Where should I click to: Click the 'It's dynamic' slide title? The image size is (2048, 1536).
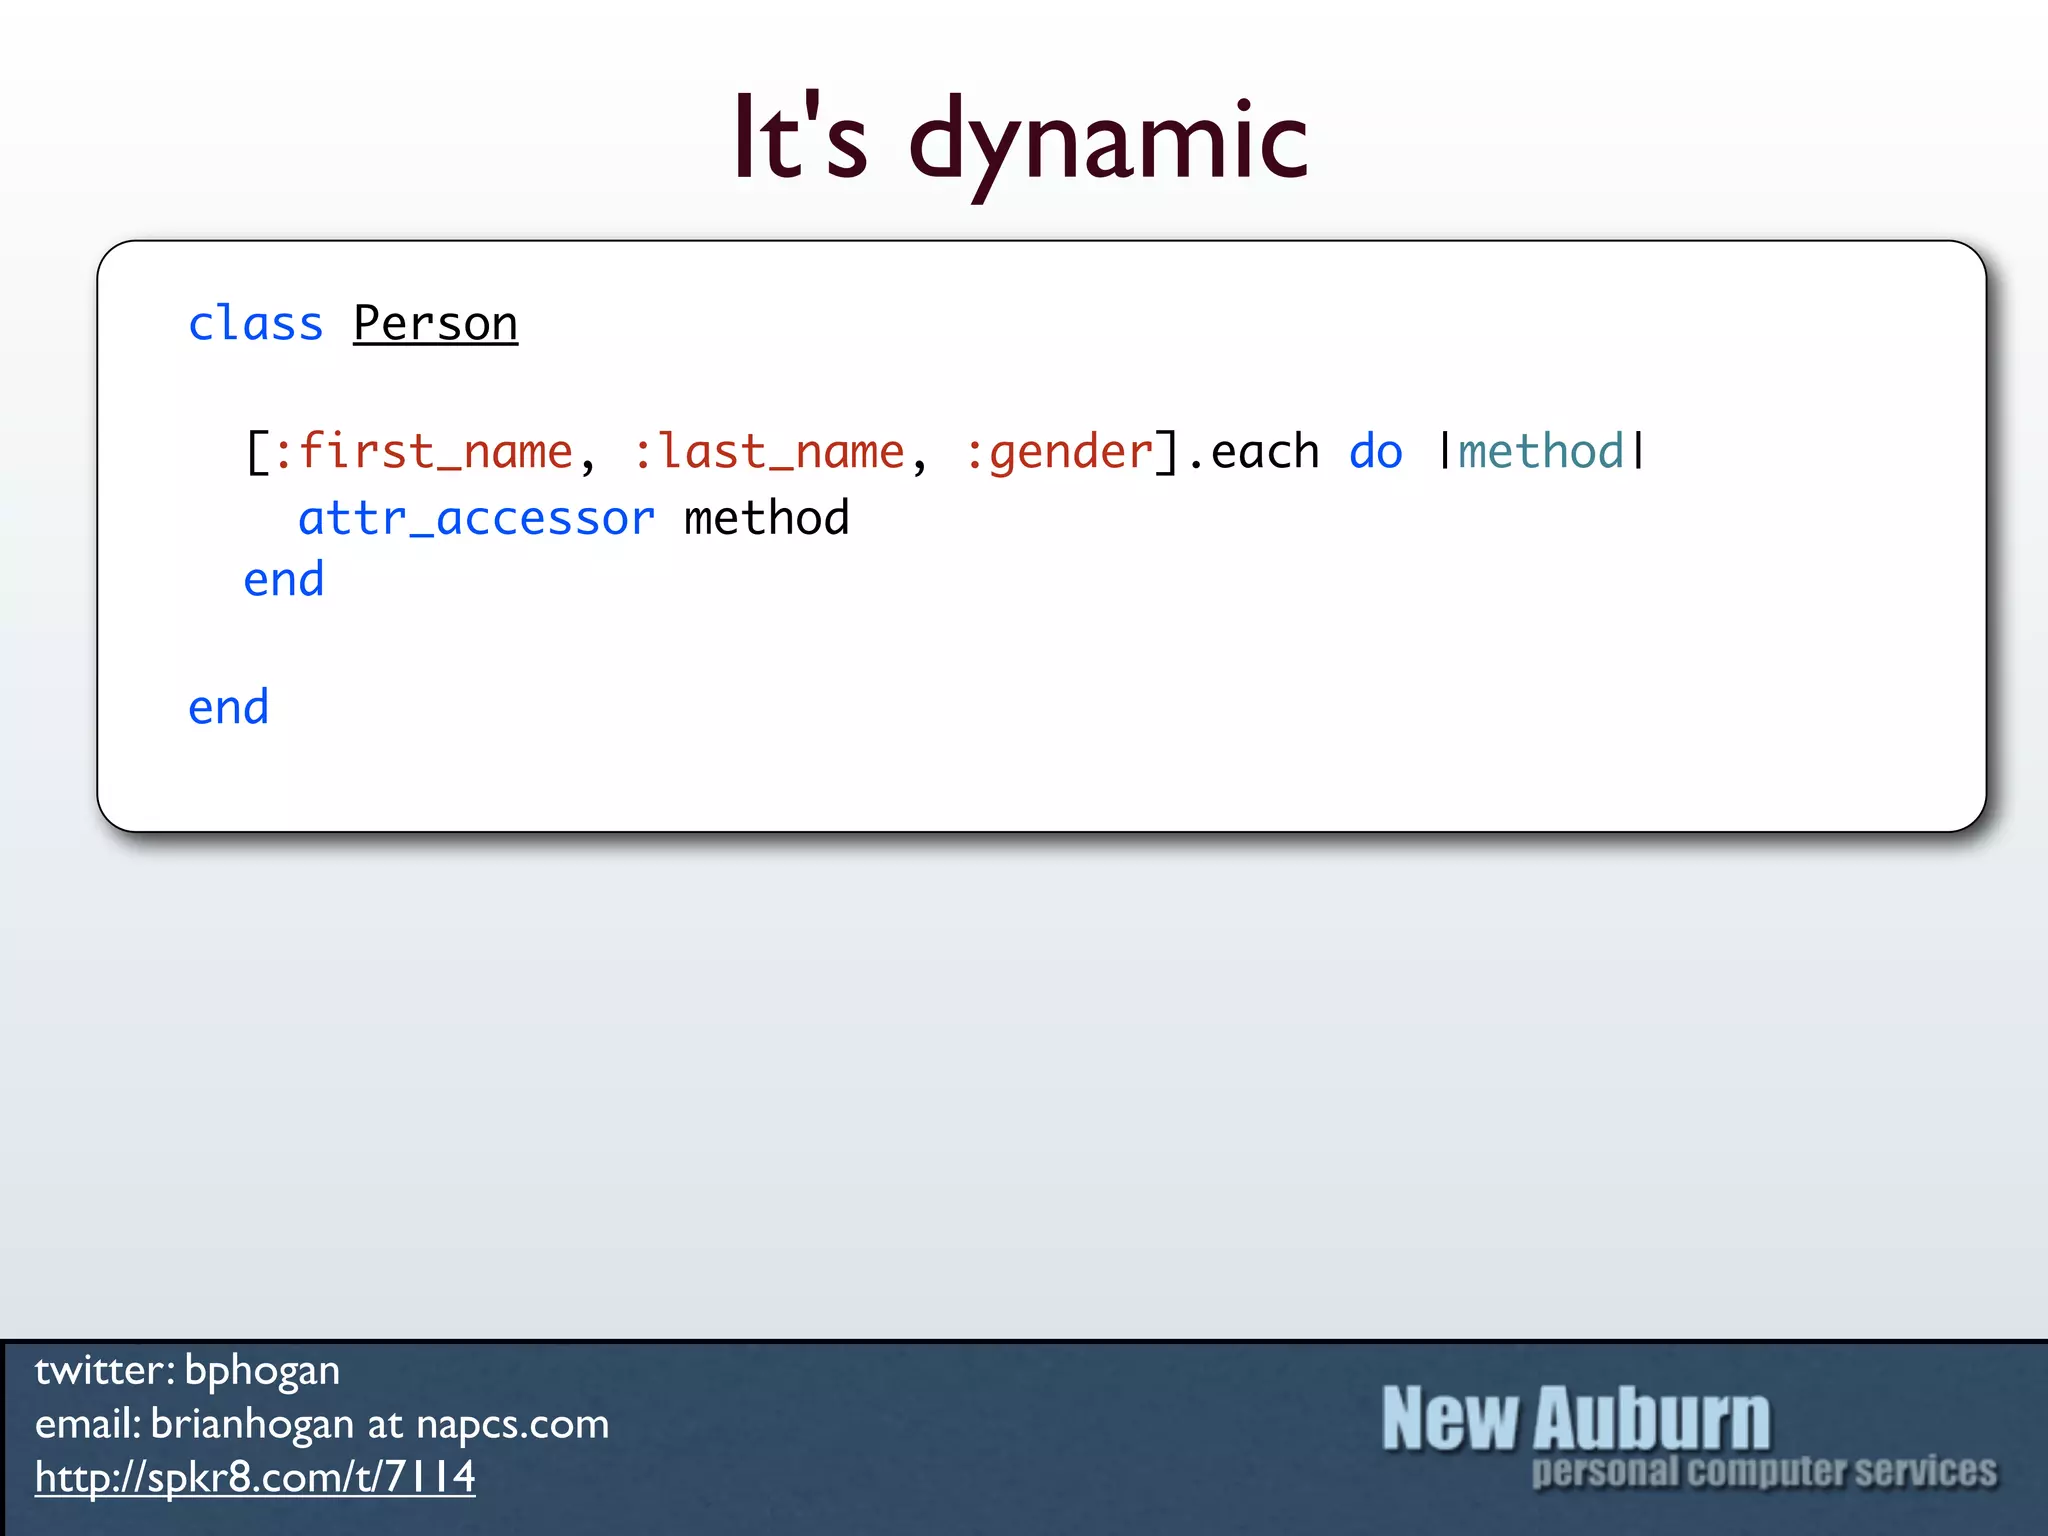[1021, 140]
